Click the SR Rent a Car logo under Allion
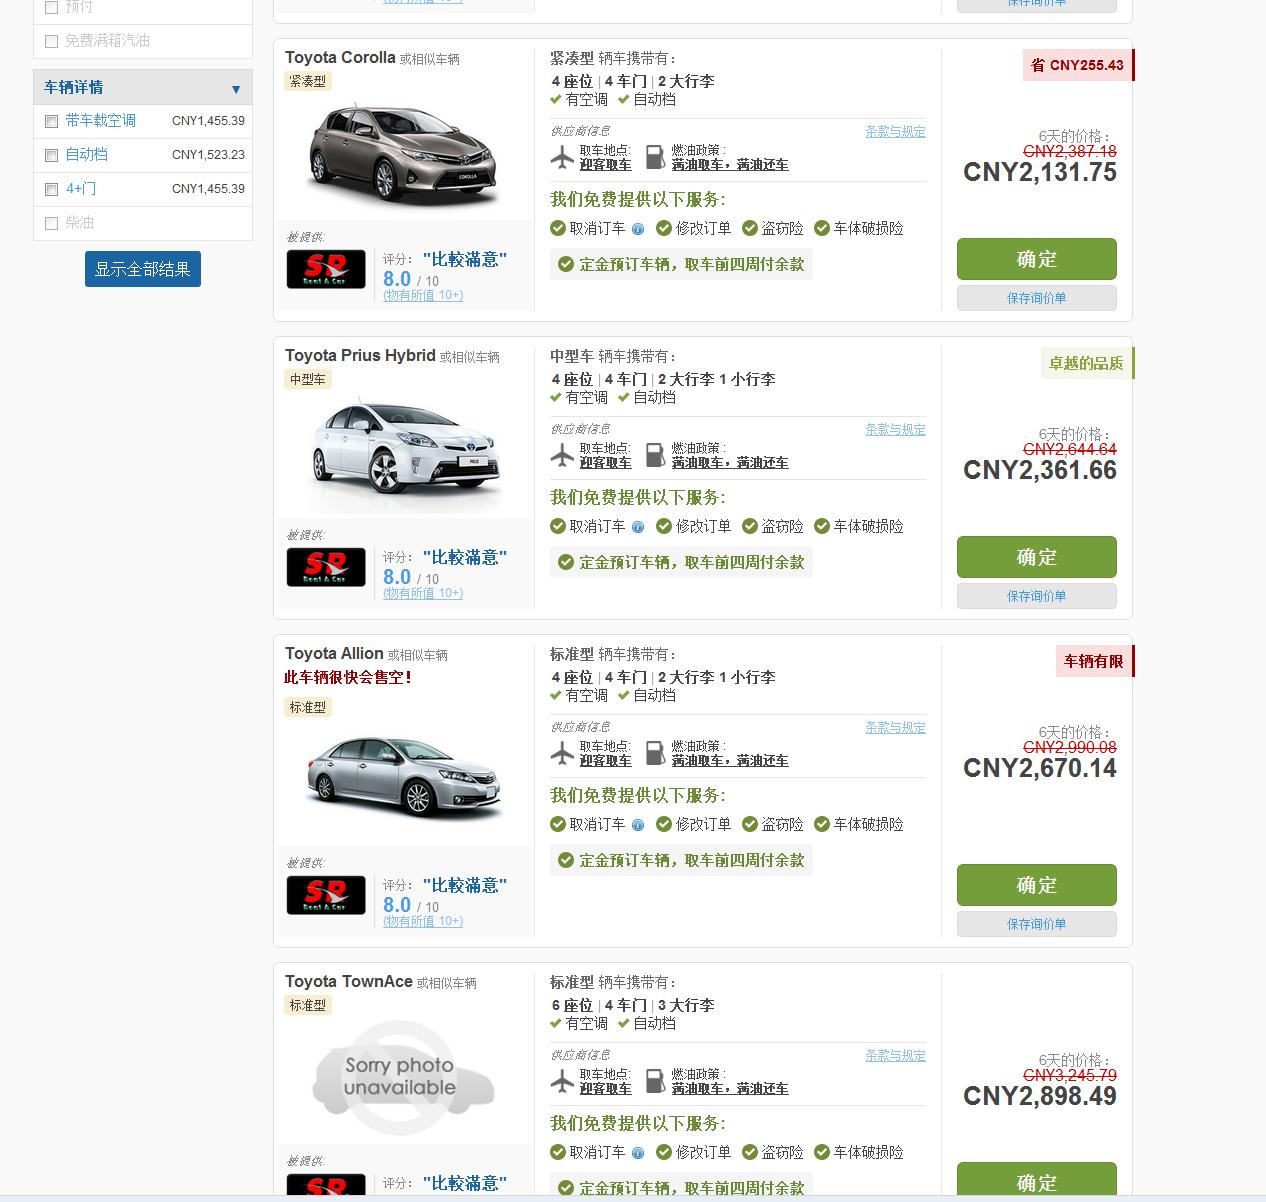 (x=326, y=895)
